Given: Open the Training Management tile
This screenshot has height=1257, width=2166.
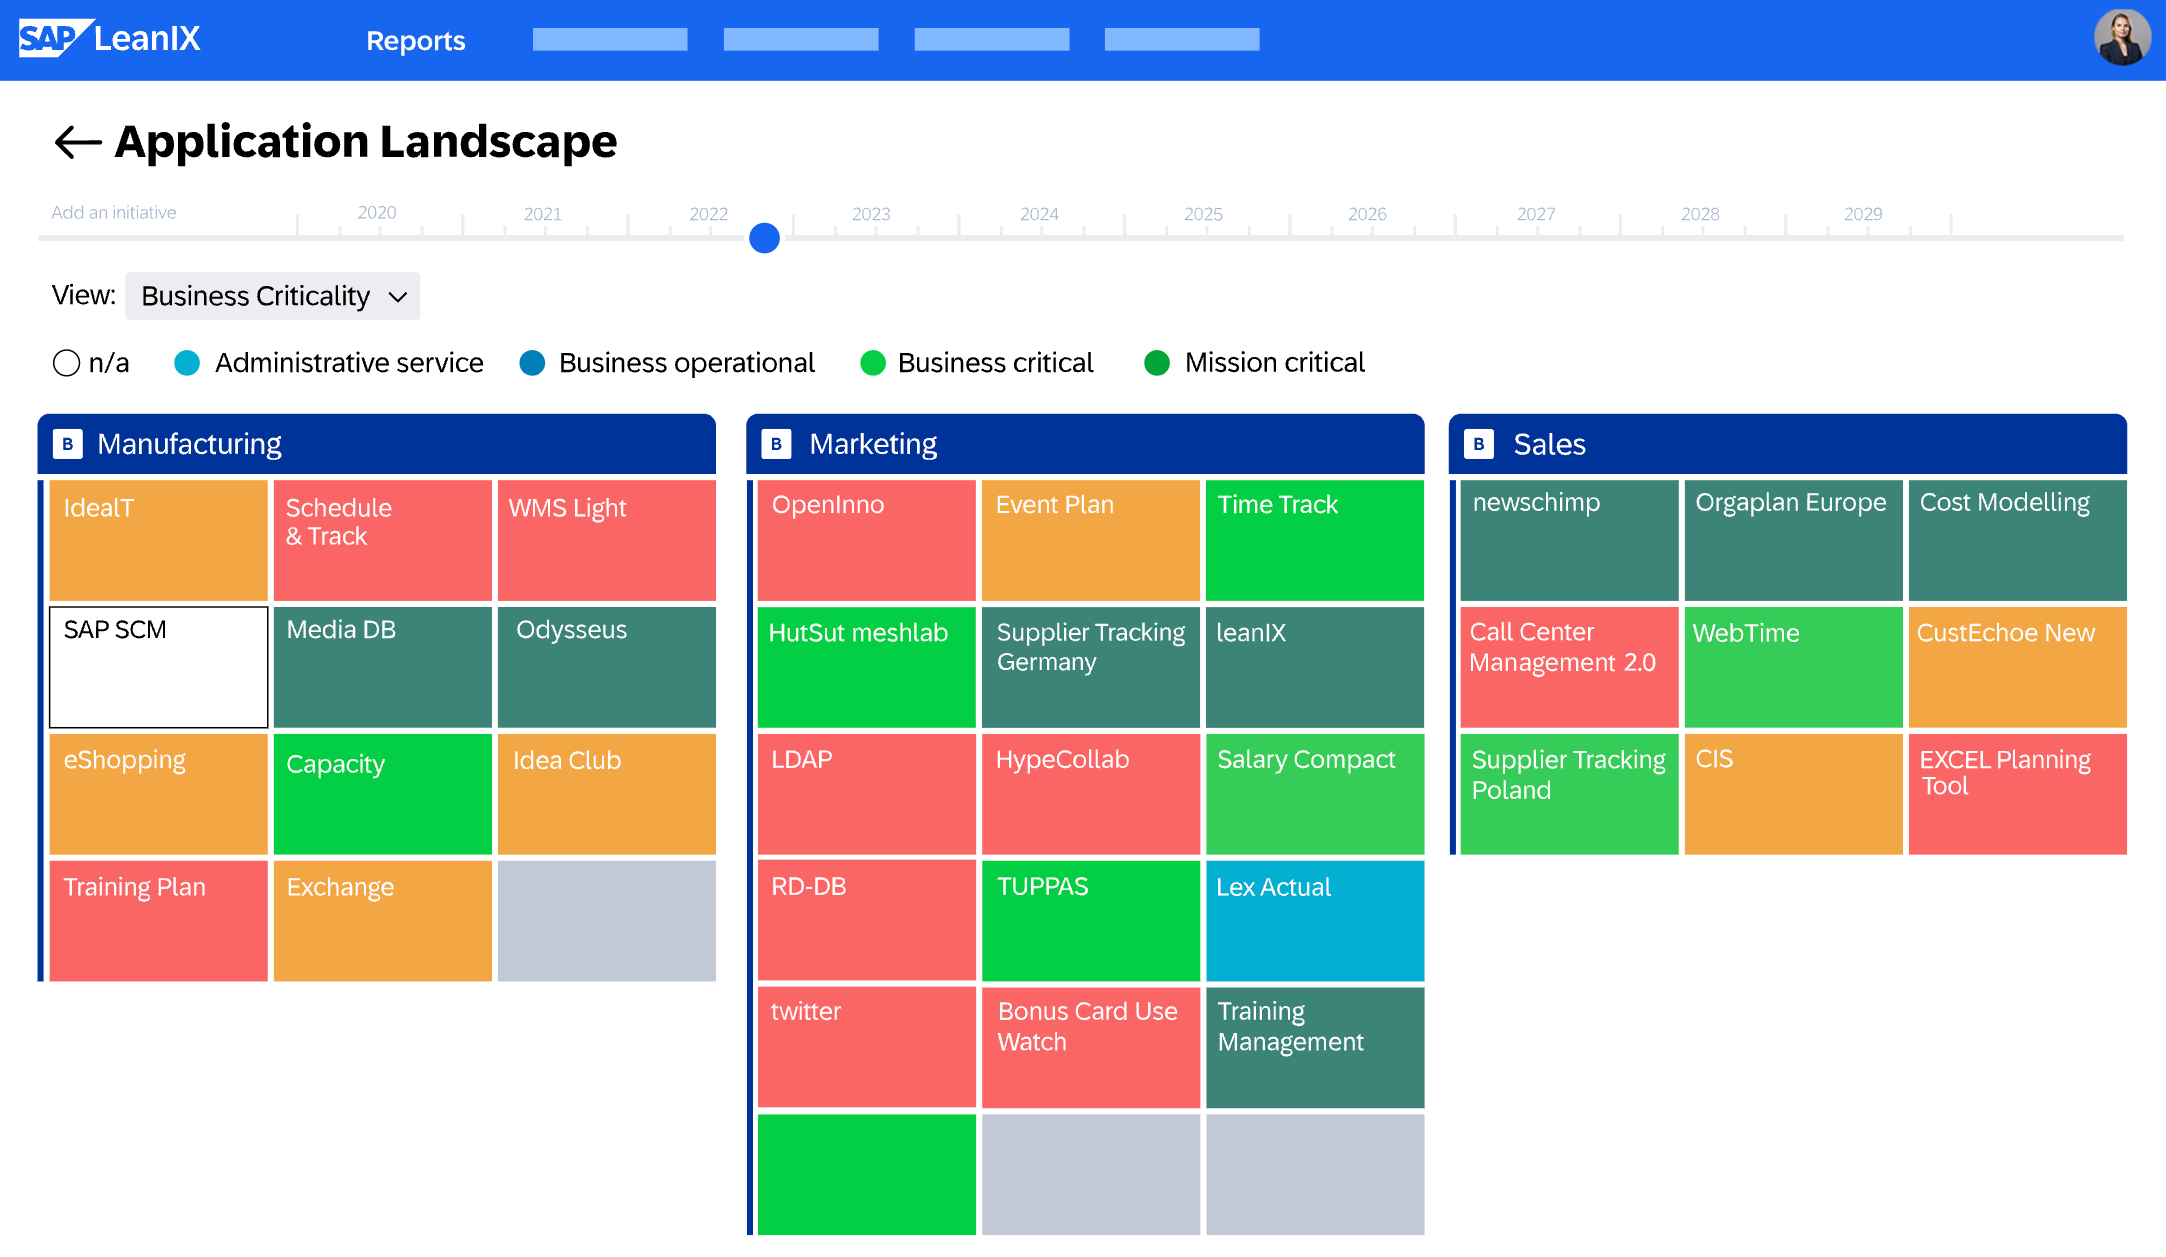Looking at the screenshot, I should click(1314, 1048).
